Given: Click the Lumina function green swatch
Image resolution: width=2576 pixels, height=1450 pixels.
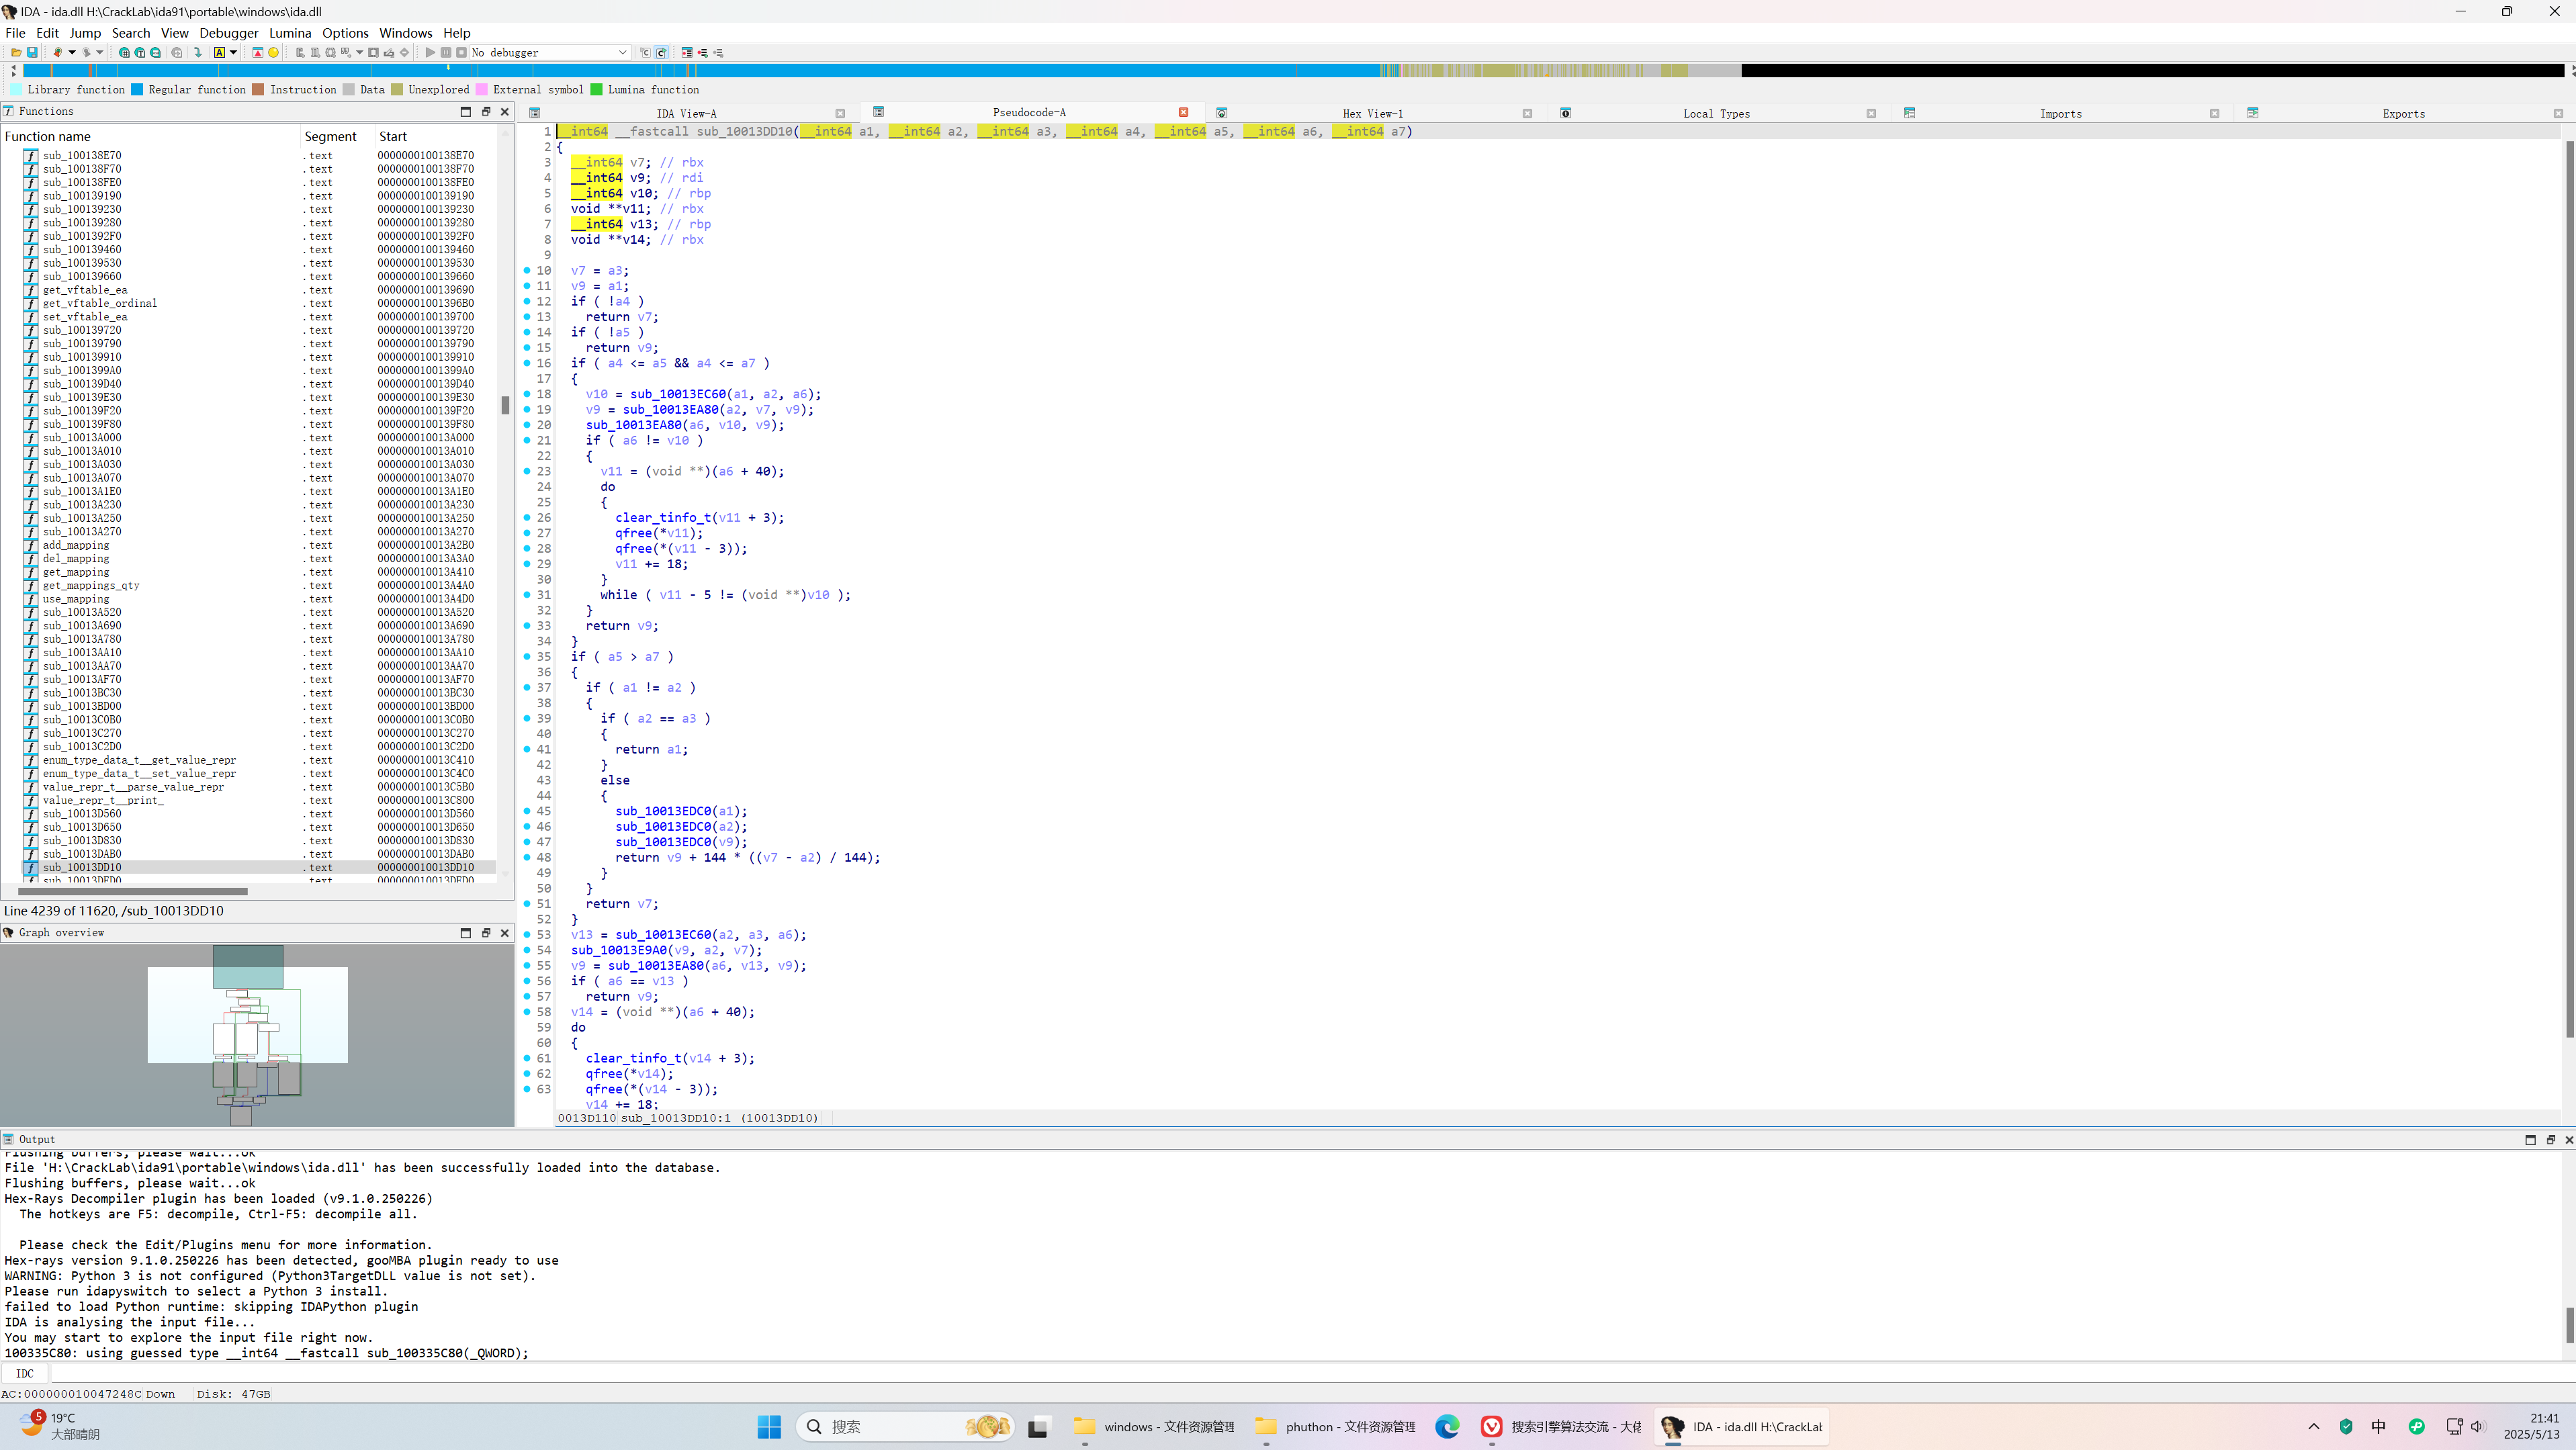Looking at the screenshot, I should pos(597,90).
